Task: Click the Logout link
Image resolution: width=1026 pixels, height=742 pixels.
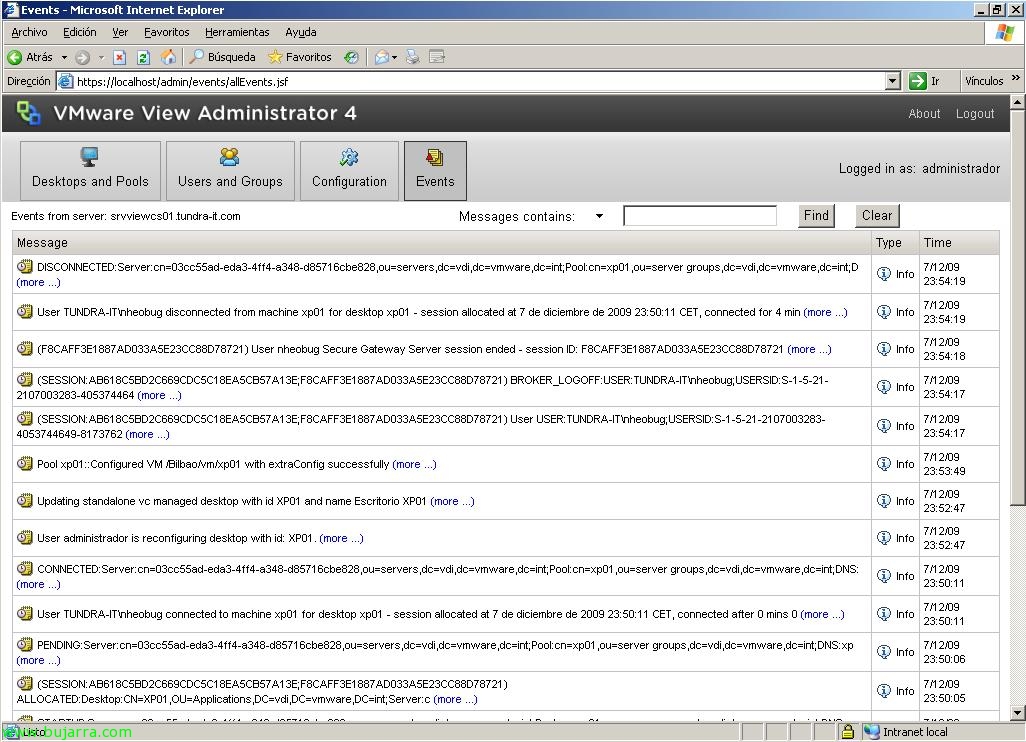Action: (975, 114)
